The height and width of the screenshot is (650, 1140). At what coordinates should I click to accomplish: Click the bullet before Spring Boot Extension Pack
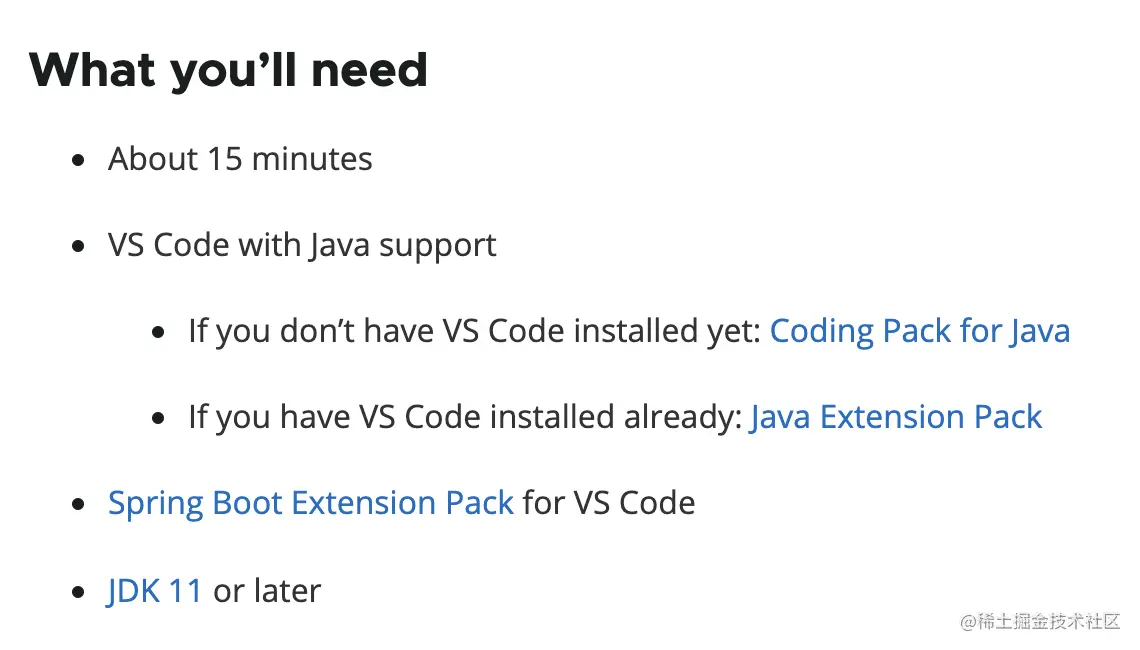(79, 503)
